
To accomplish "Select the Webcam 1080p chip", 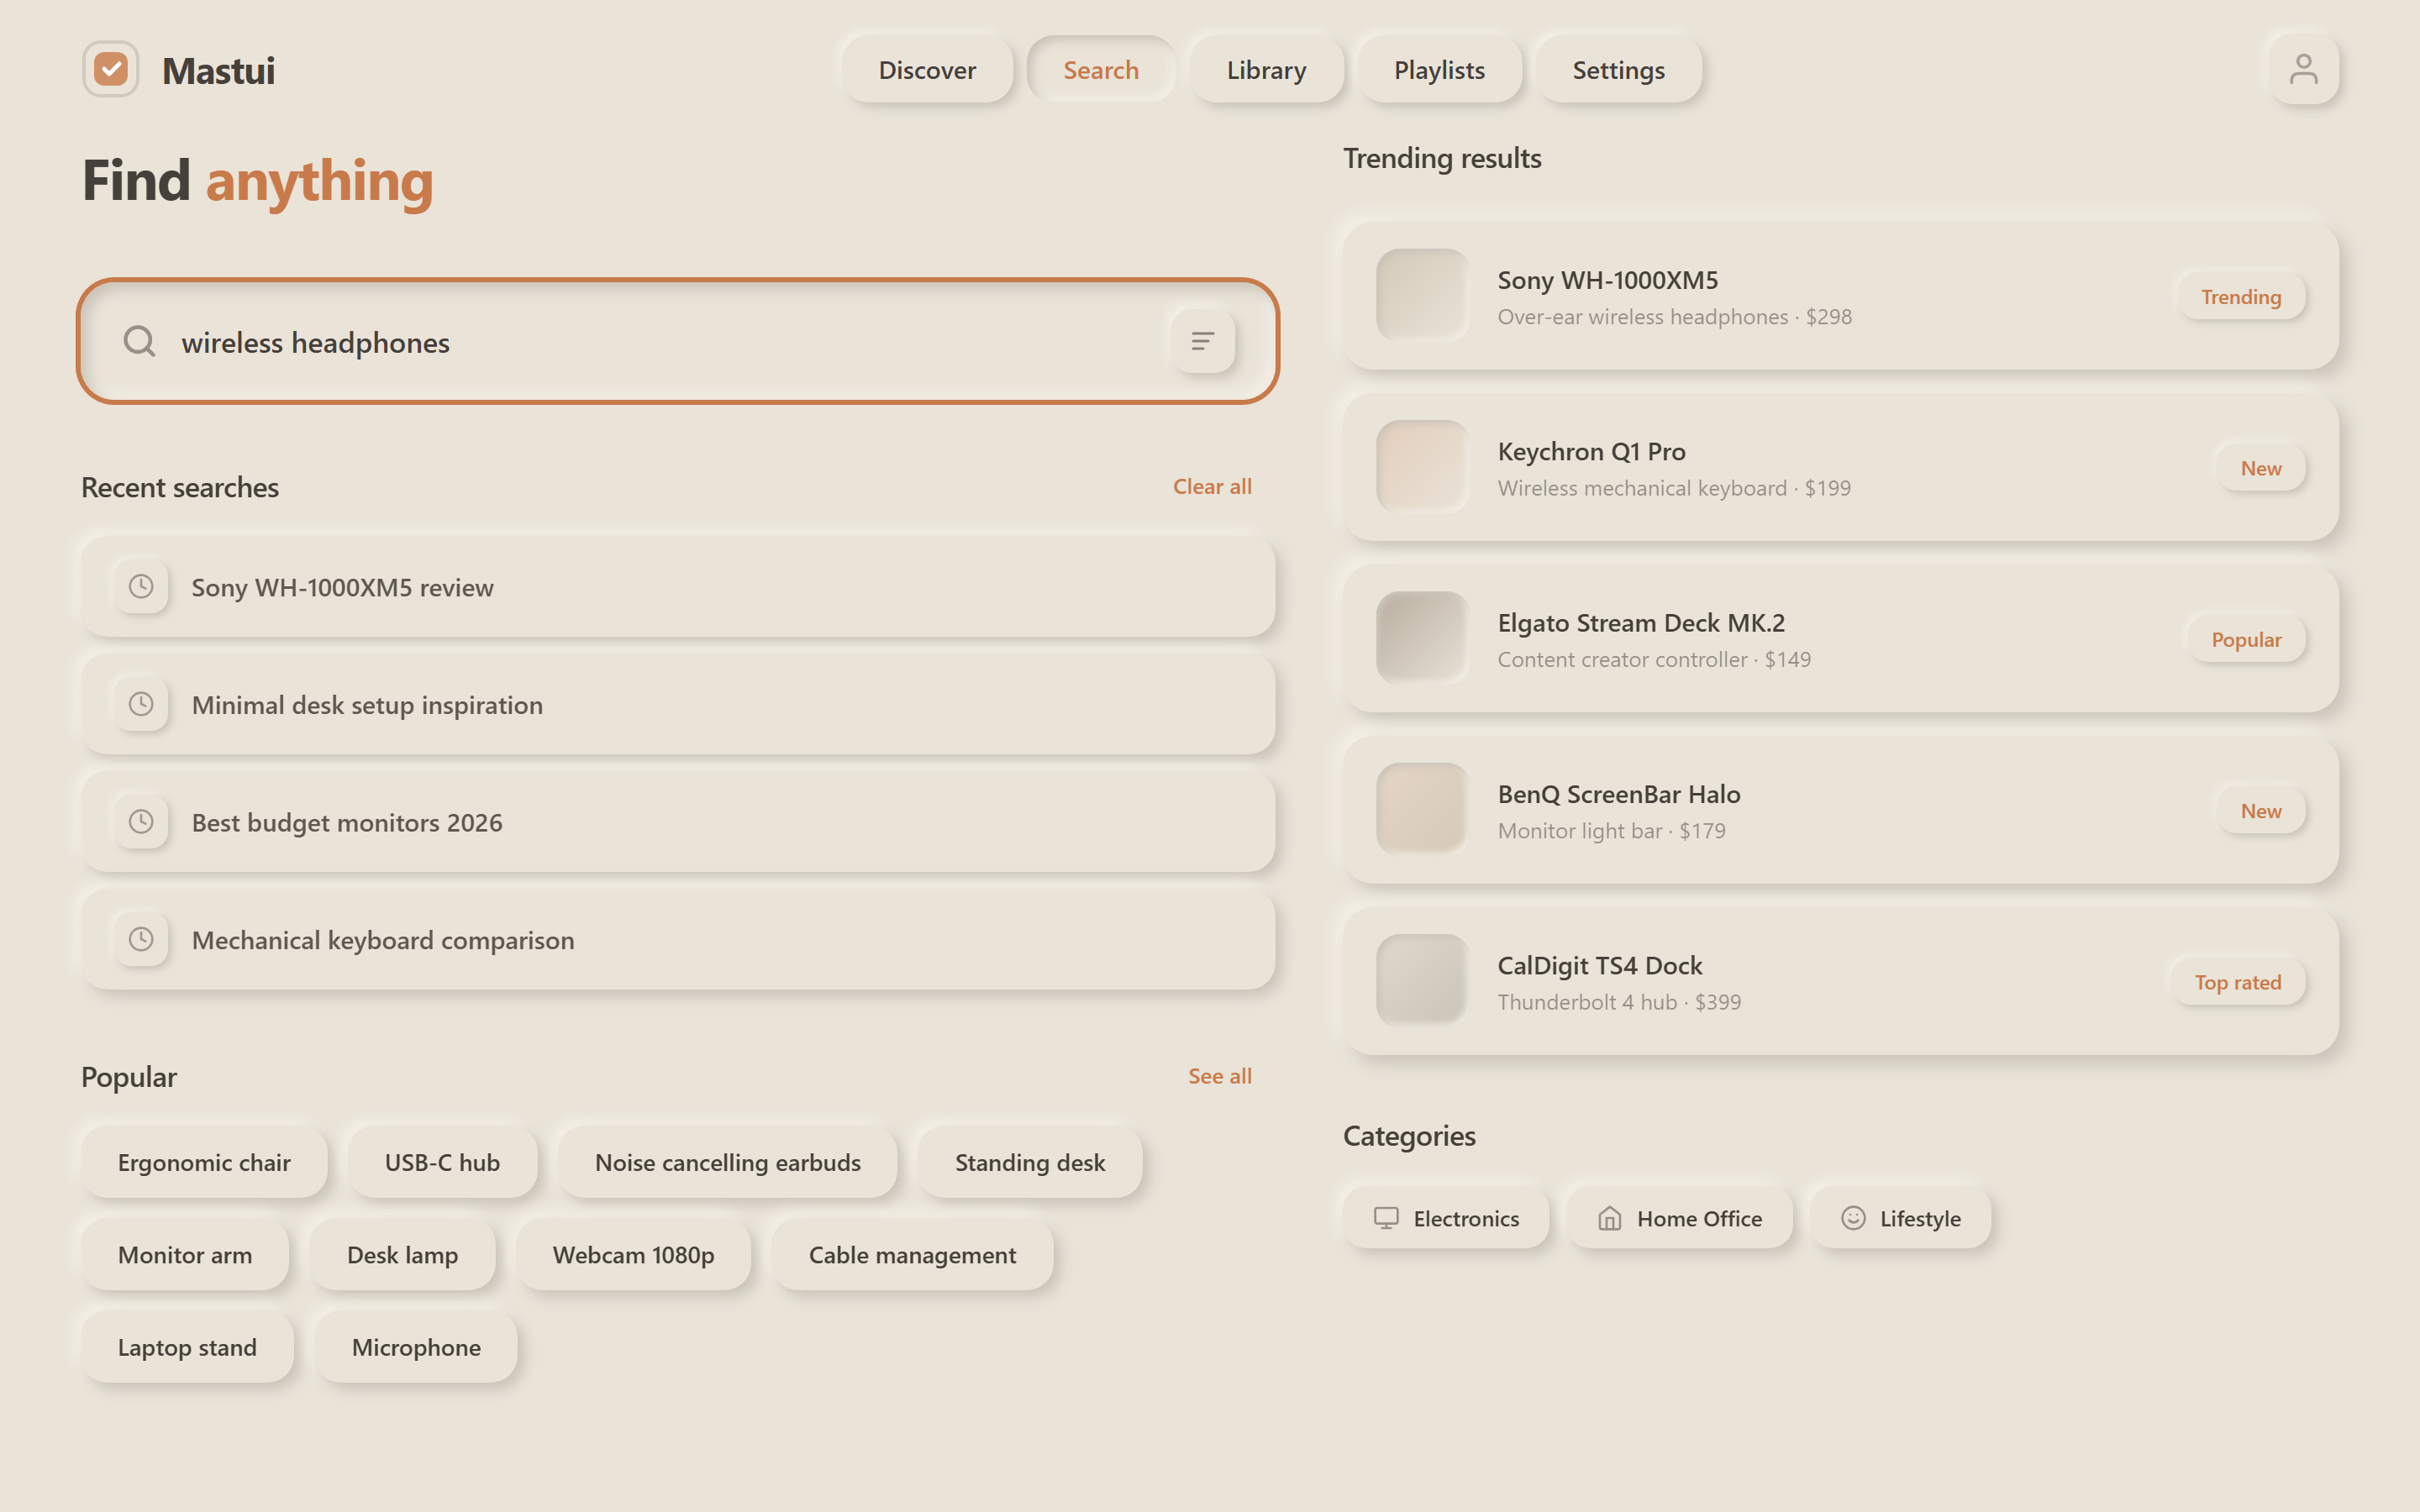I will pyautogui.click(x=633, y=1255).
